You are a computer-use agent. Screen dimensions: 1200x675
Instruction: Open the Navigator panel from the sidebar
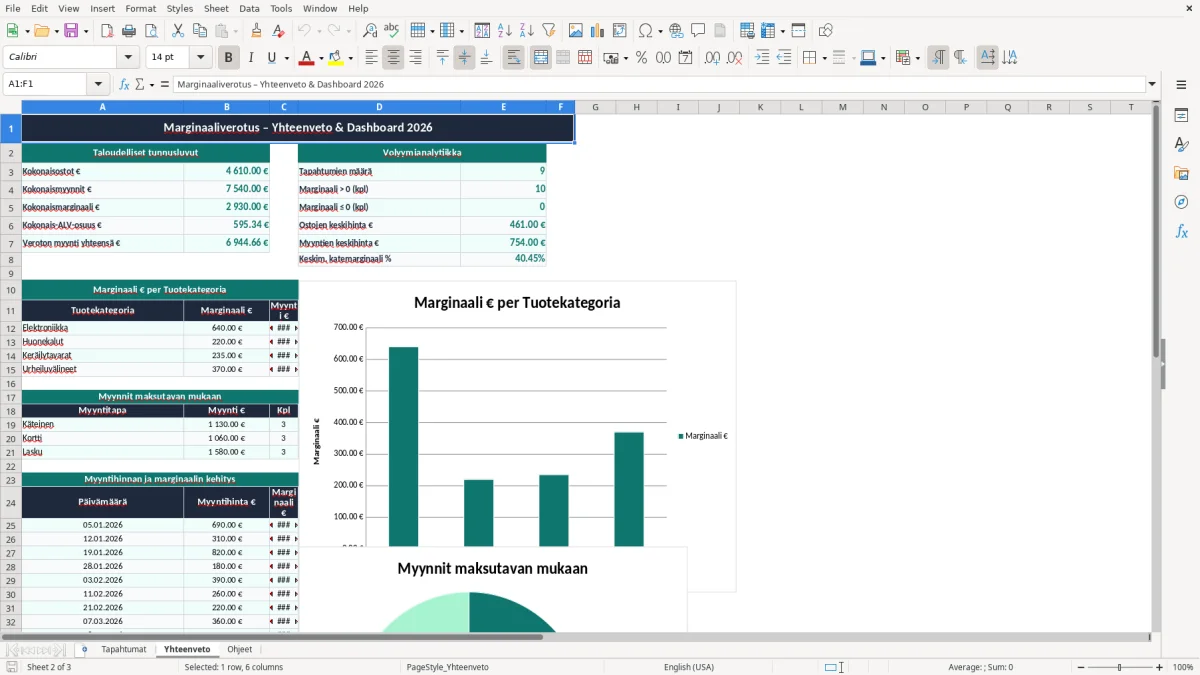[1181, 202]
